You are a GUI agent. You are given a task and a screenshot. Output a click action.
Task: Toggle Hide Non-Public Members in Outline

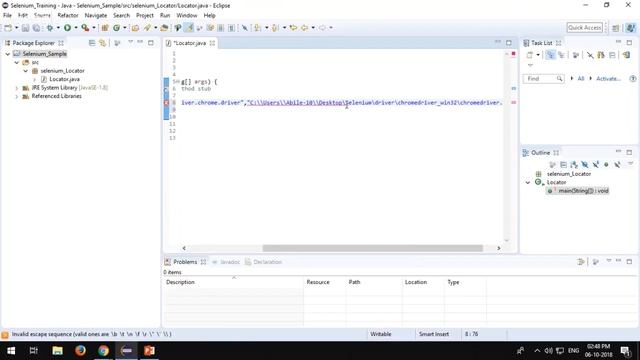coord(607,164)
